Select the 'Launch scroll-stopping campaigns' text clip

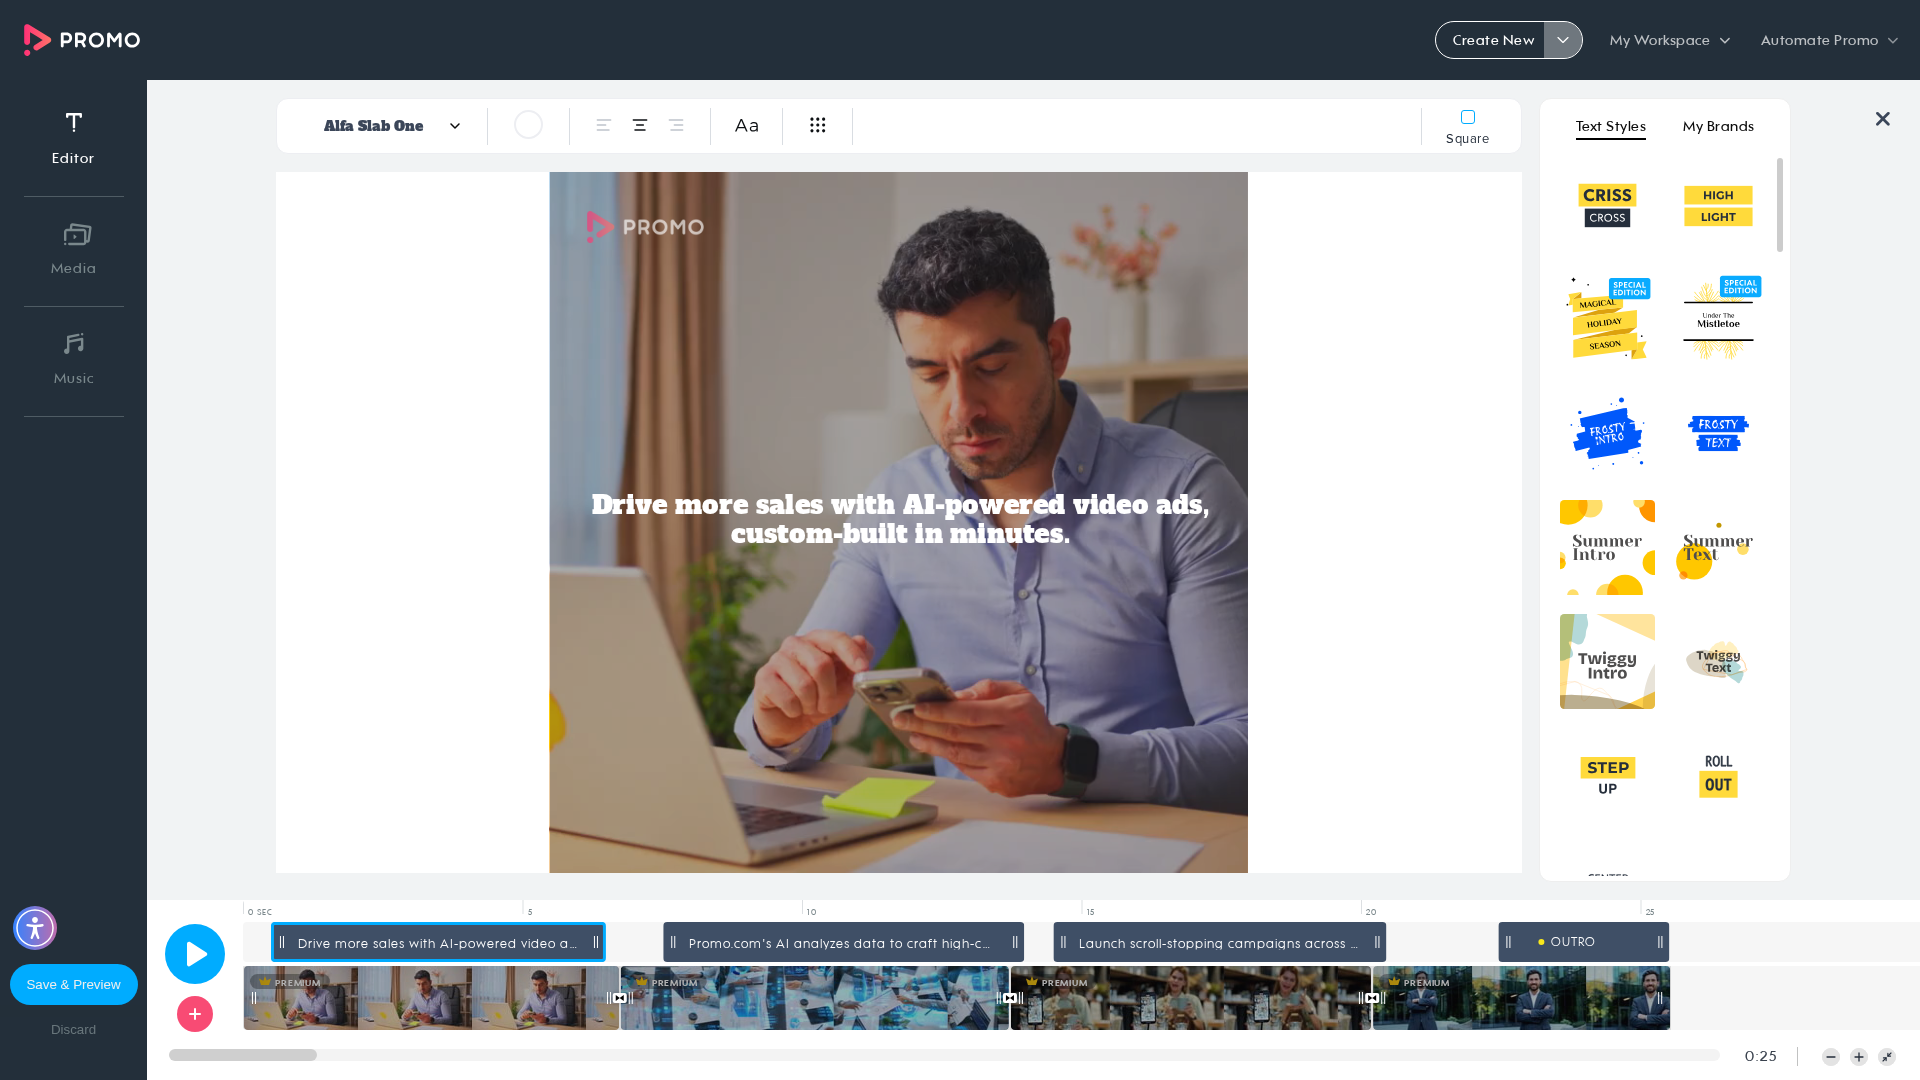[1219, 942]
